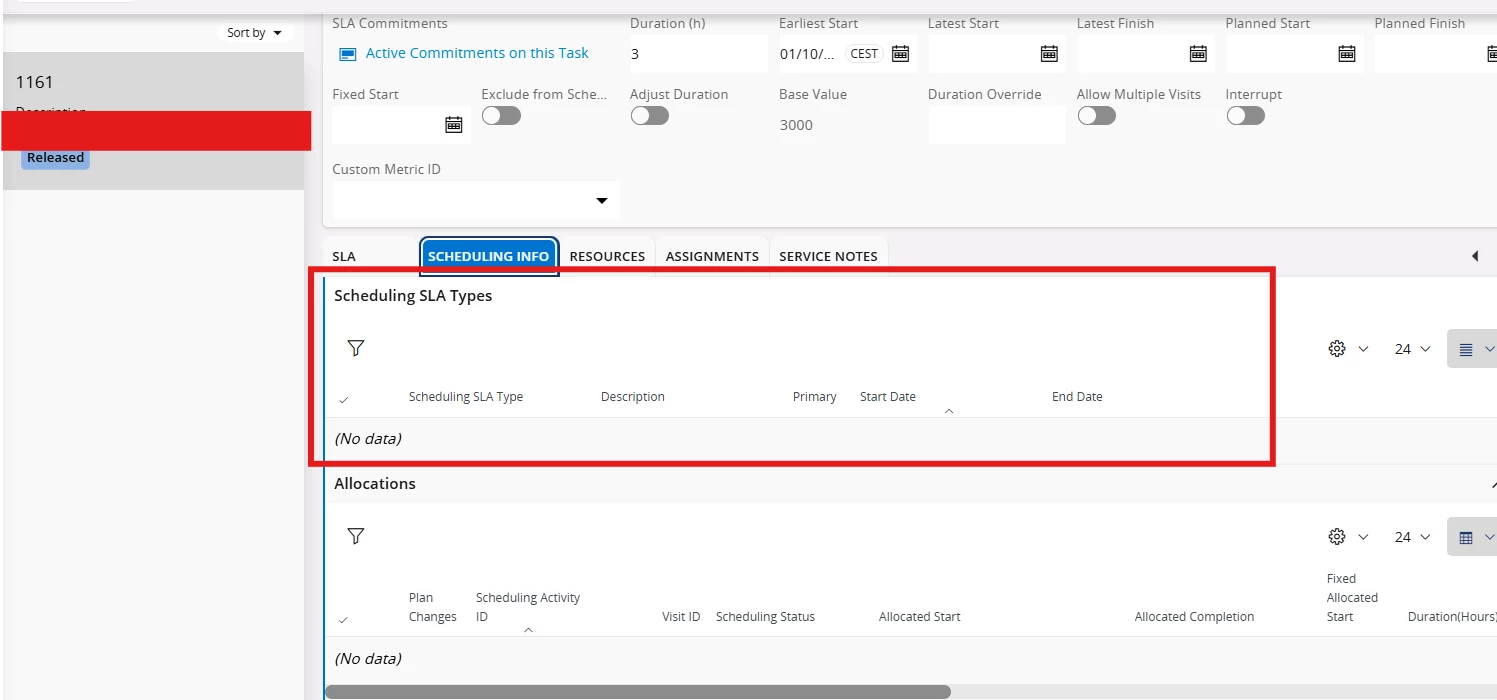This screenshot has height=700, width=1497.
Task: Toggle the Interrupt switch
Action: click(1245, 116)
